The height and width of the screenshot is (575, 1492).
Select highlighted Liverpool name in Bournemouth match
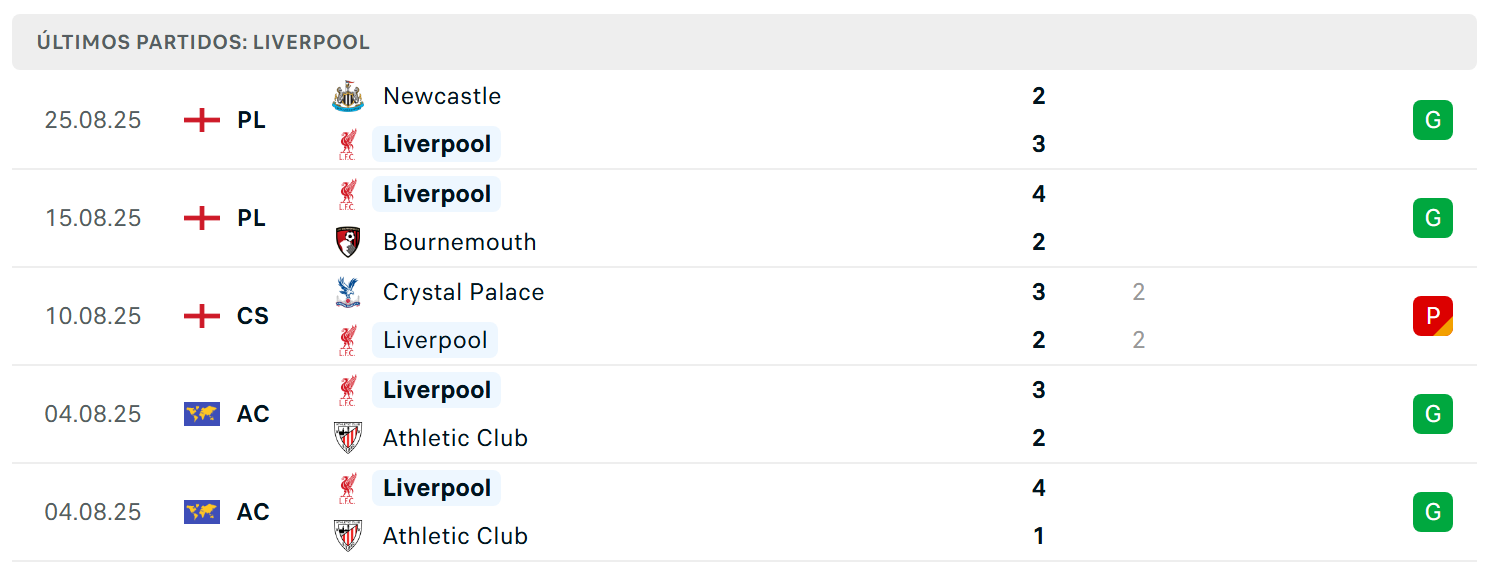click(436, 194)
